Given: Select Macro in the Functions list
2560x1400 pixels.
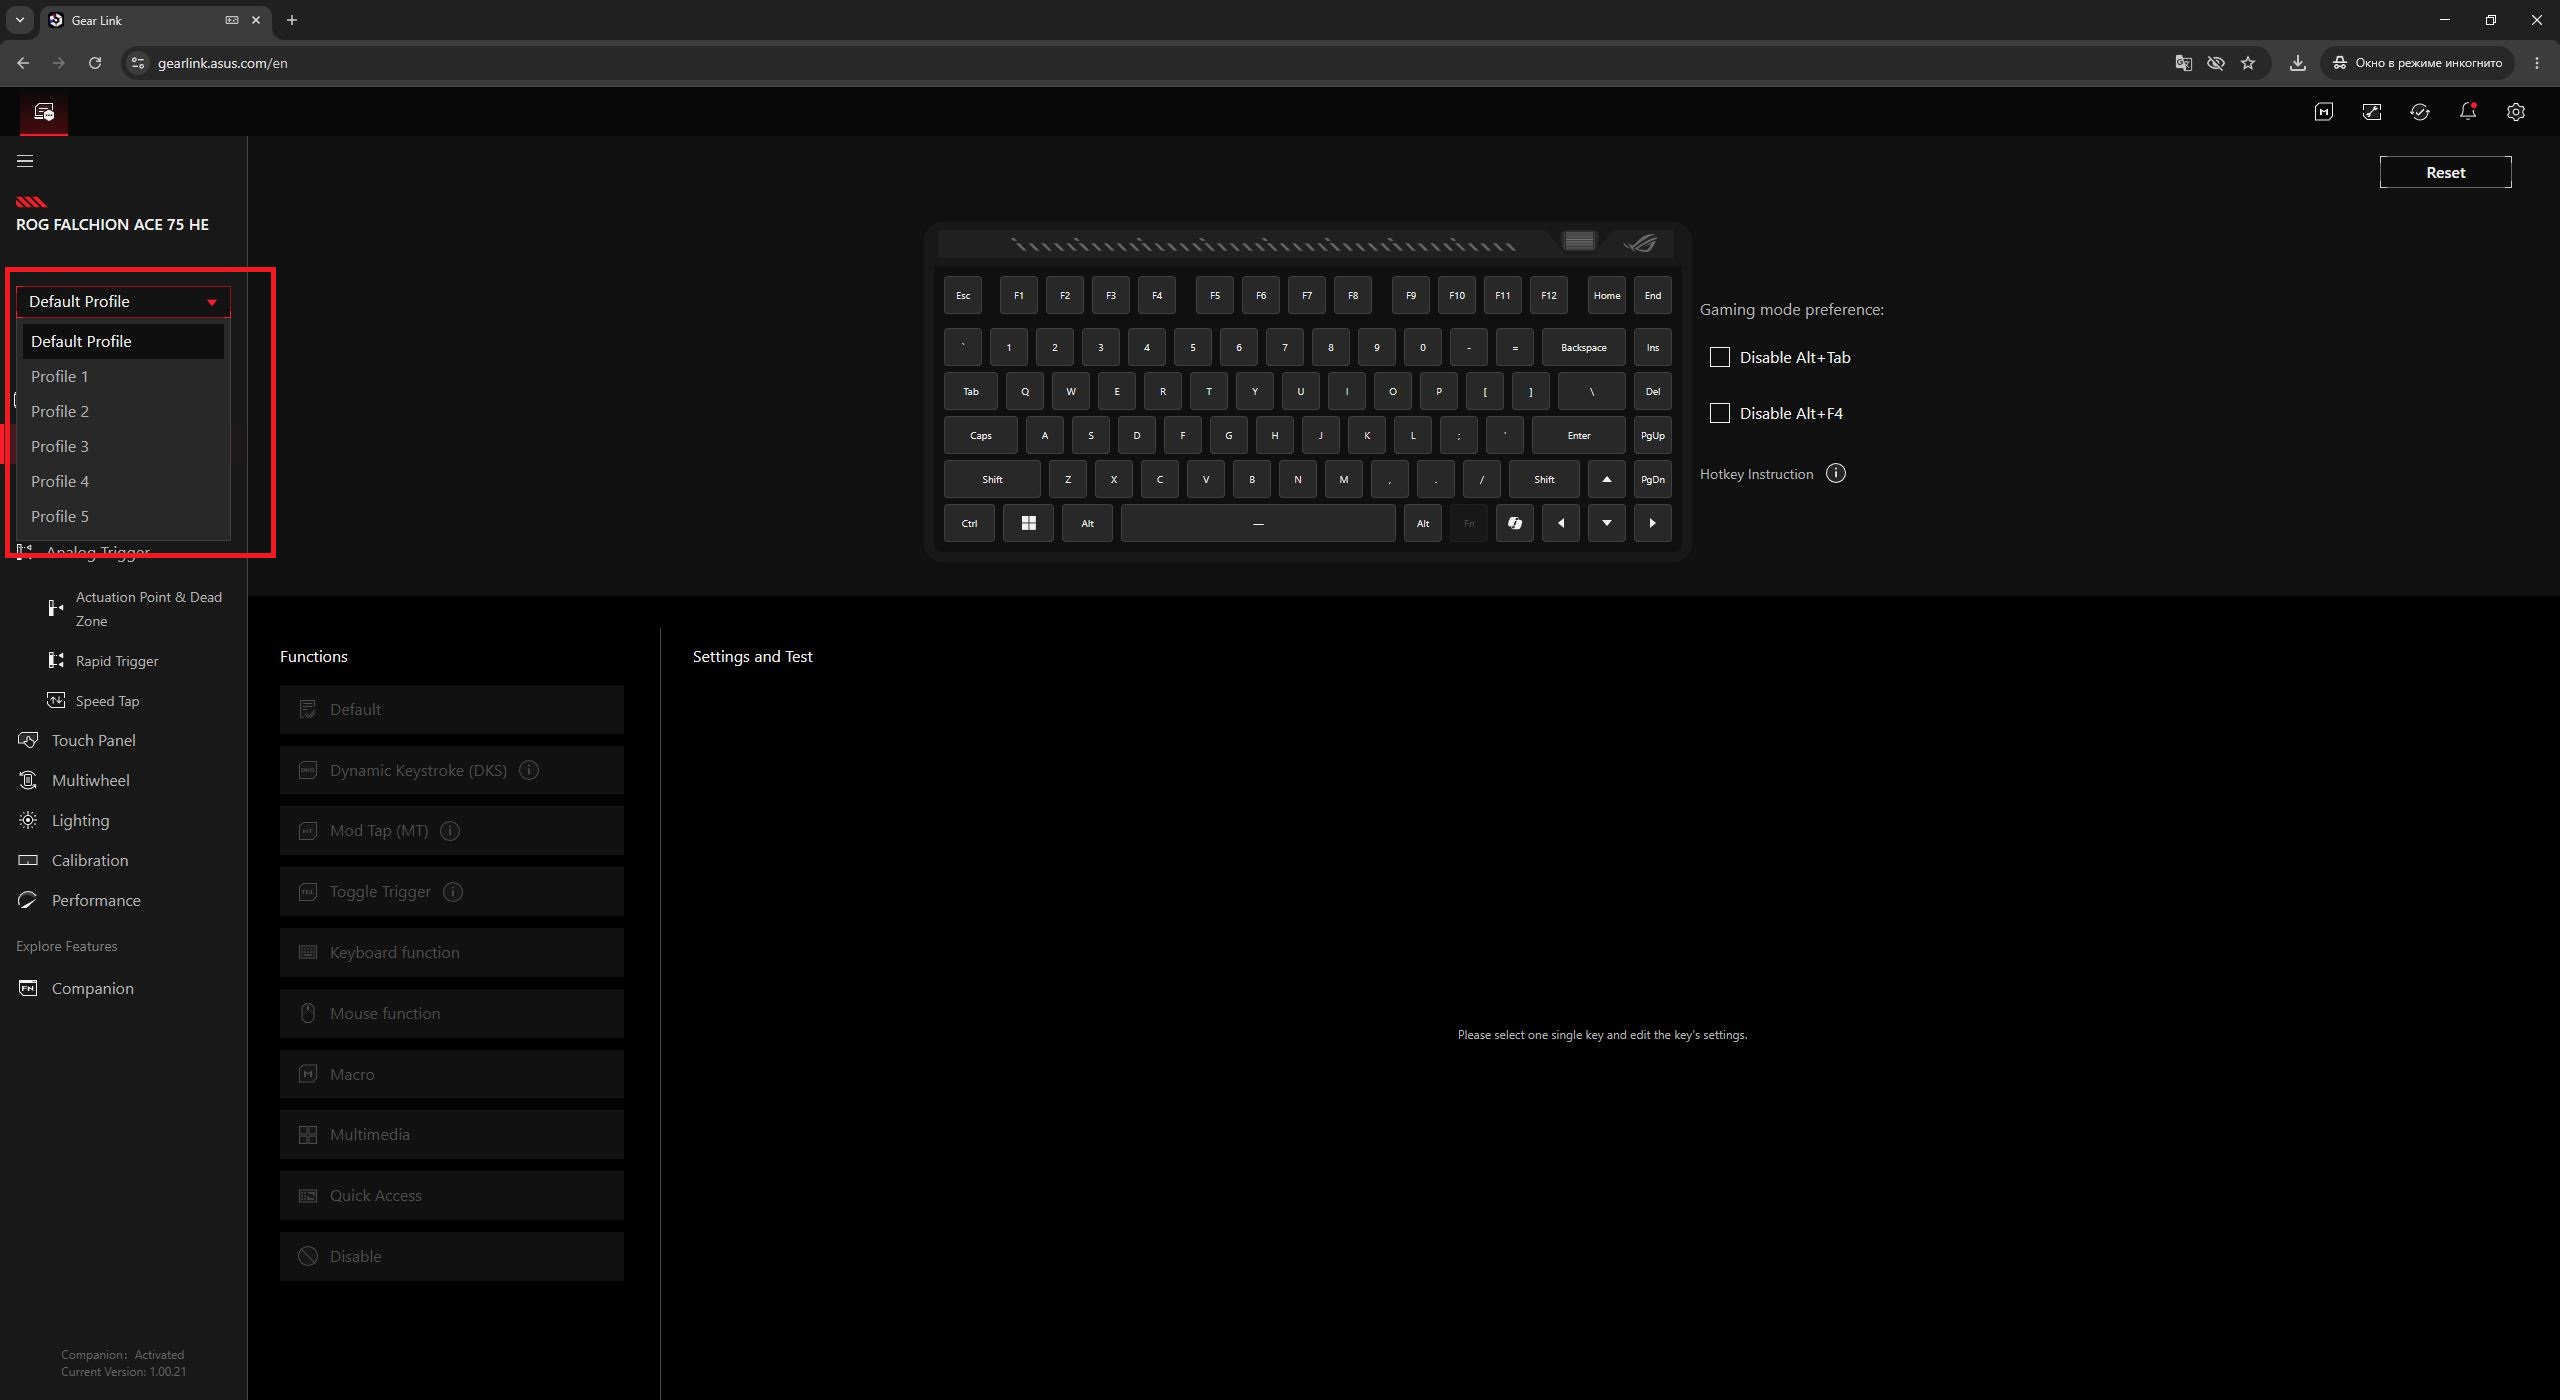Looking at the screenshot, I should coord(452,1075).
